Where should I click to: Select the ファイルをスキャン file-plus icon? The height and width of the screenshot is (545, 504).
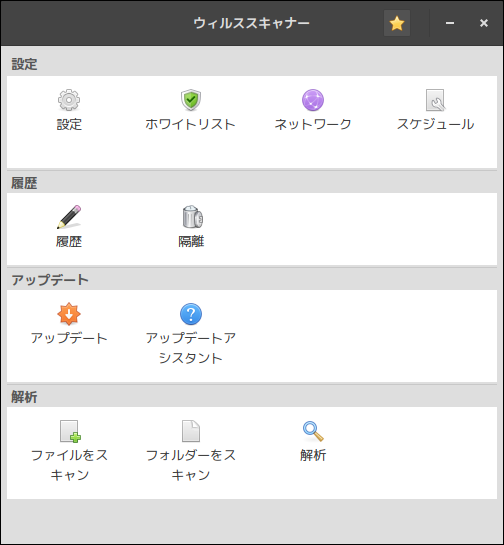(x=70, y=431)
